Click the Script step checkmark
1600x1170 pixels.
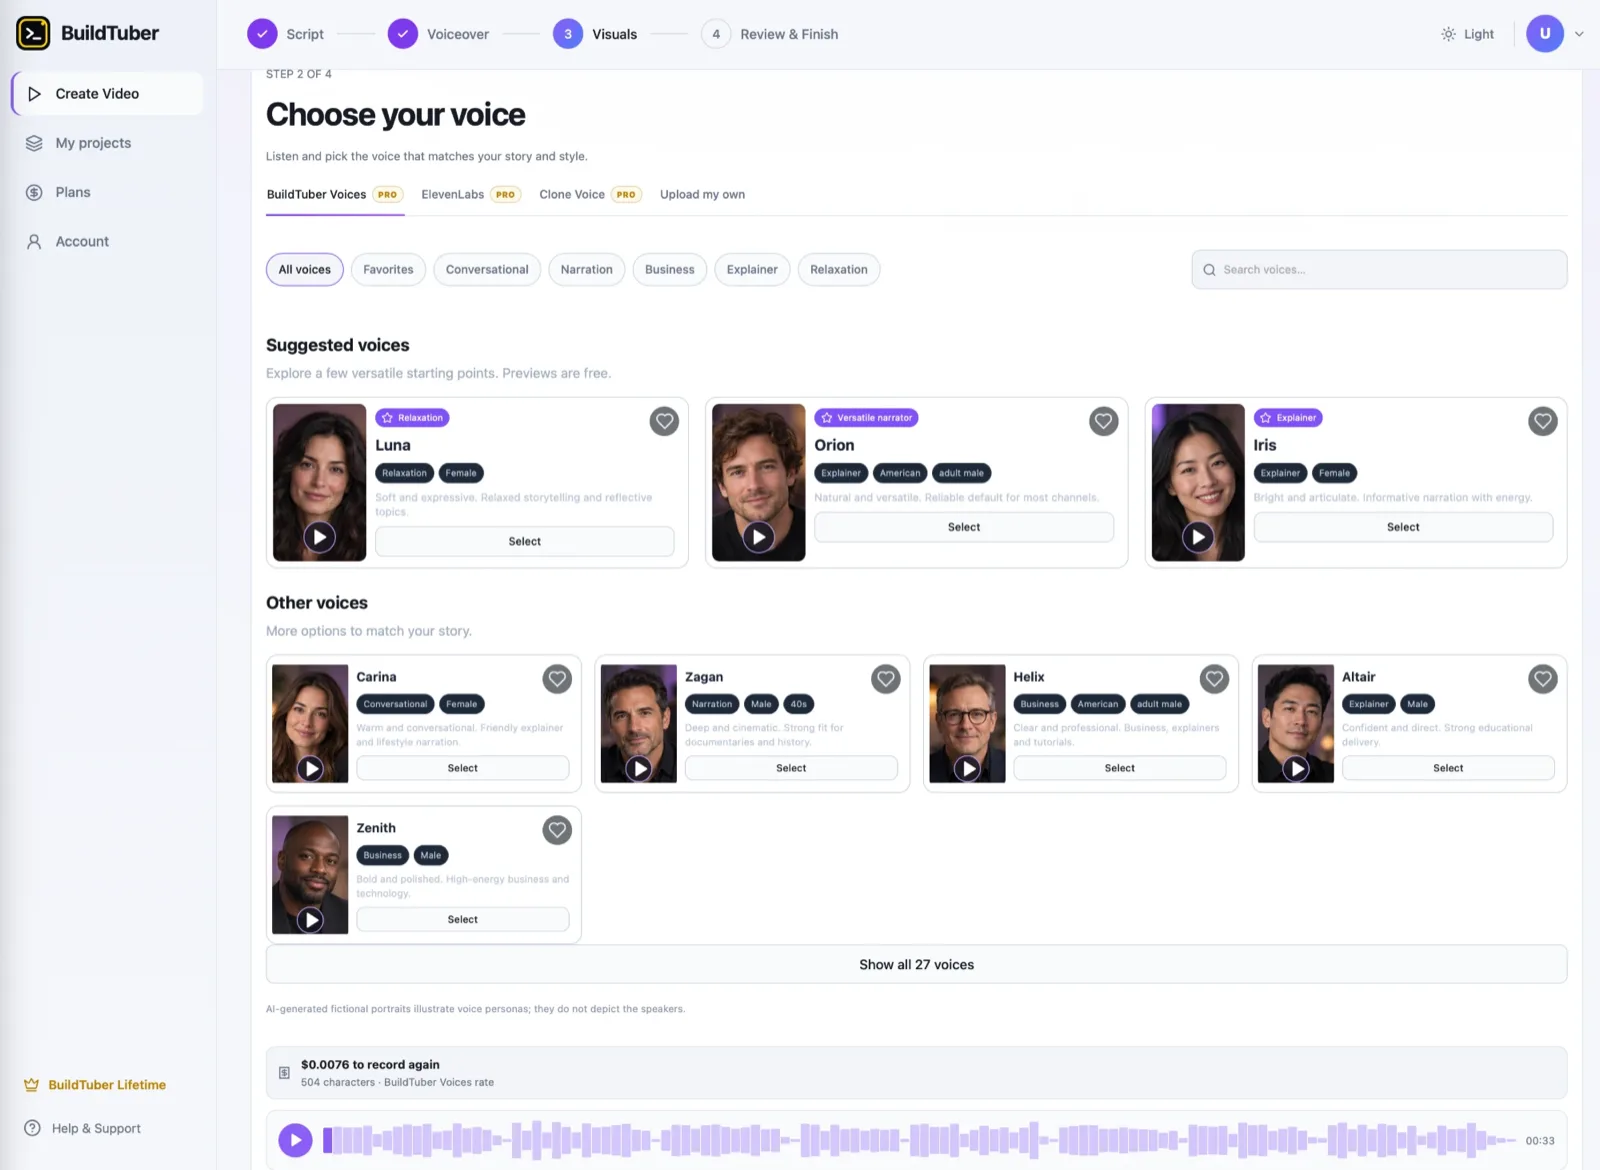coord(262,34)
